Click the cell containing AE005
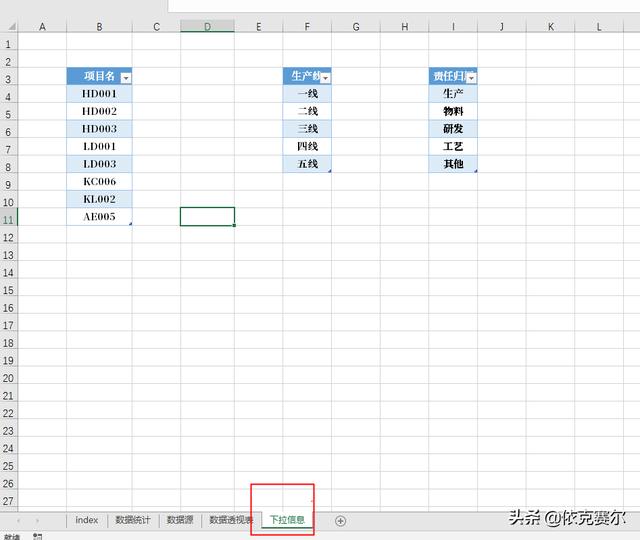The width and height of the screenshot is (640, 540). coord(99,217)
